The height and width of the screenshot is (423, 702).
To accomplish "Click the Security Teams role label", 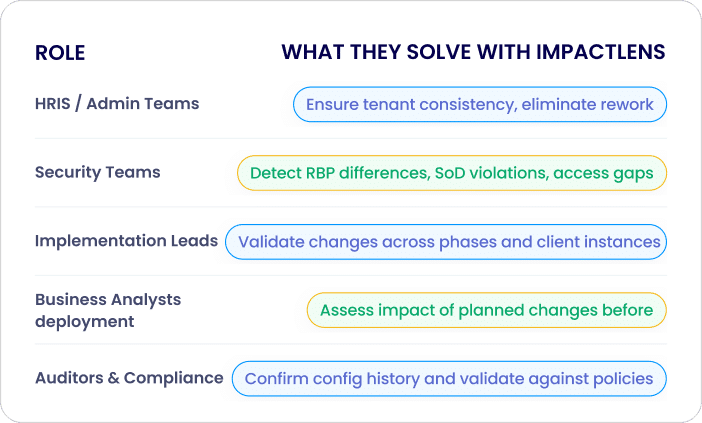I will click(98, 172).
